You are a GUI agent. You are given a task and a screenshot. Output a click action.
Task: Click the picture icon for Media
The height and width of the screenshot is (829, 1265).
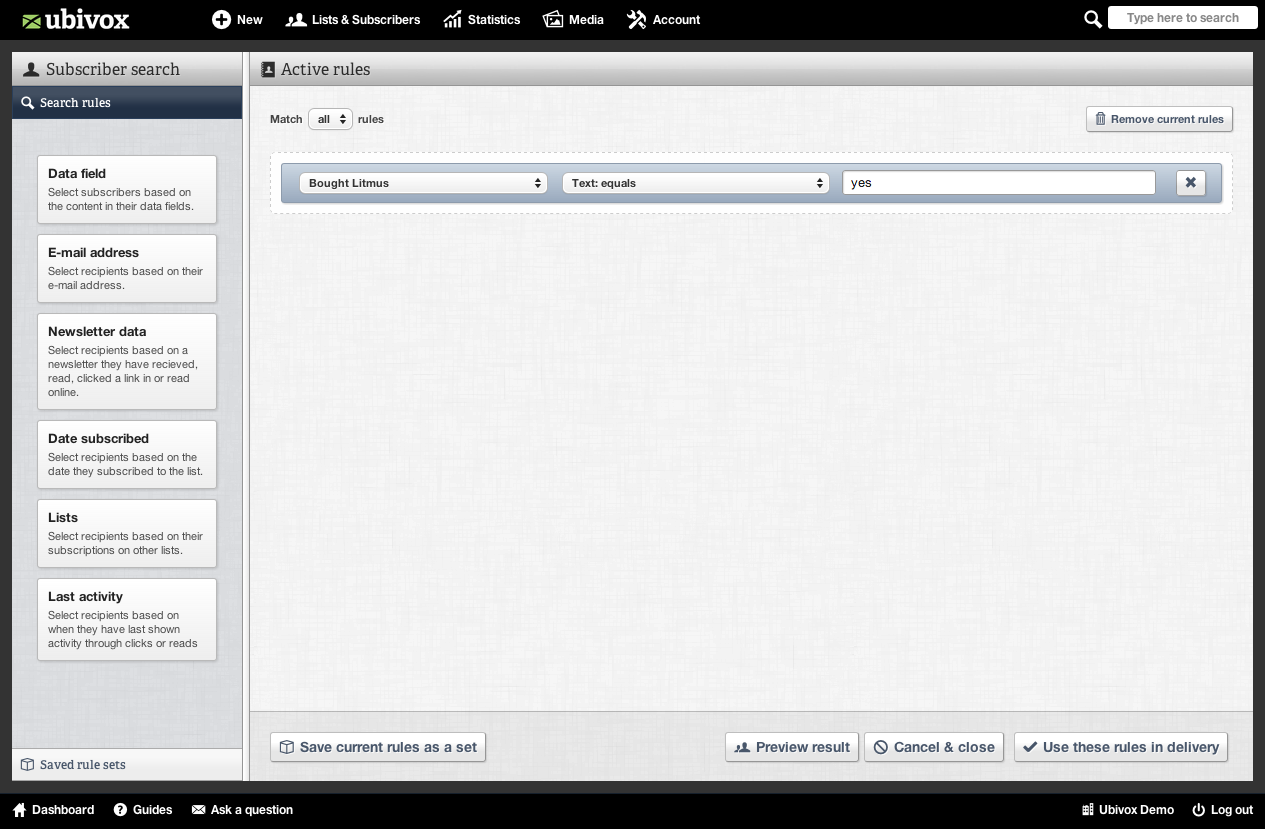[553, 19]
